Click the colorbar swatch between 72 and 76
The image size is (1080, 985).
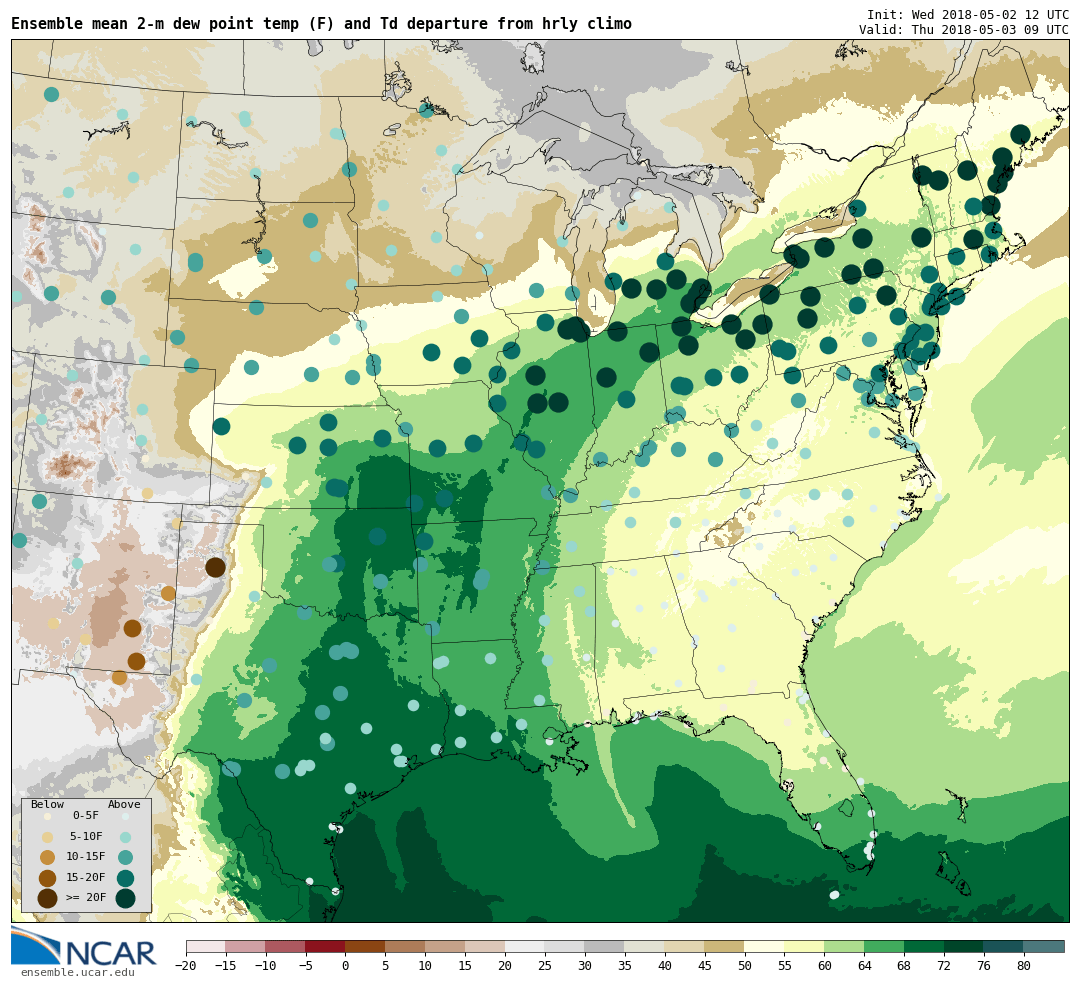tap(964, 946)
